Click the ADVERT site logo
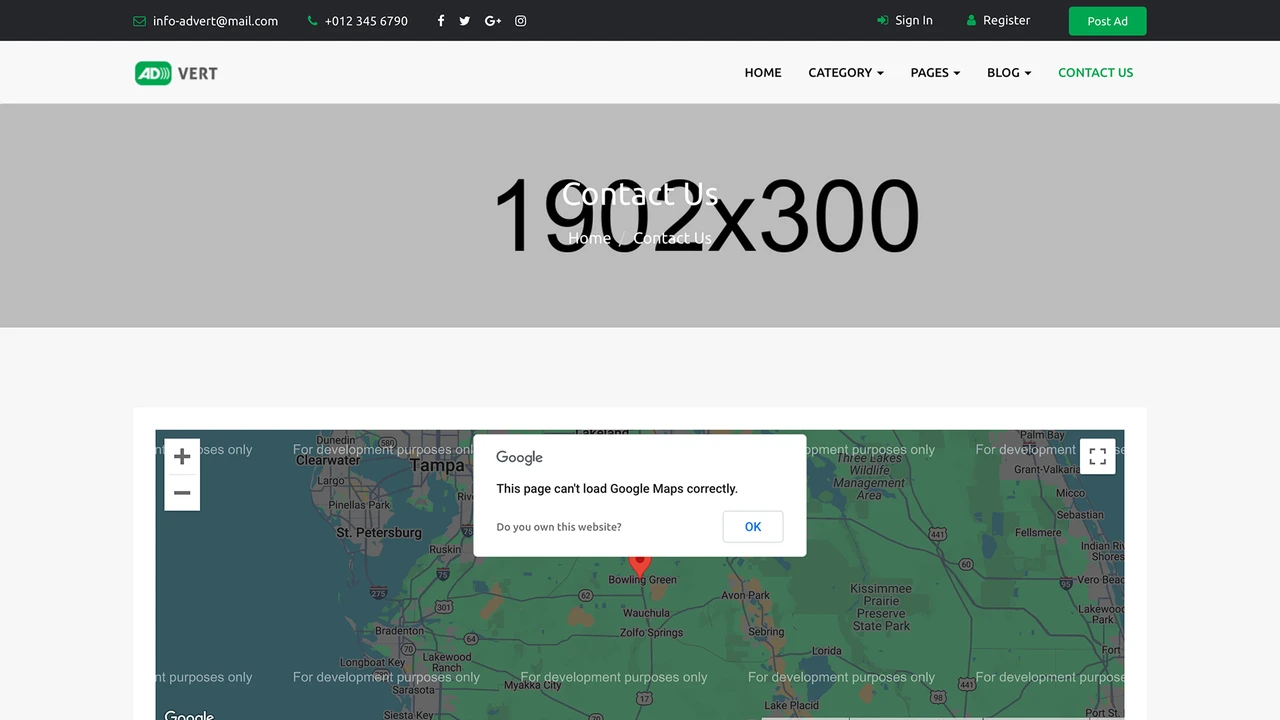This screenshot has width=1280, height=720. point(176,73)
